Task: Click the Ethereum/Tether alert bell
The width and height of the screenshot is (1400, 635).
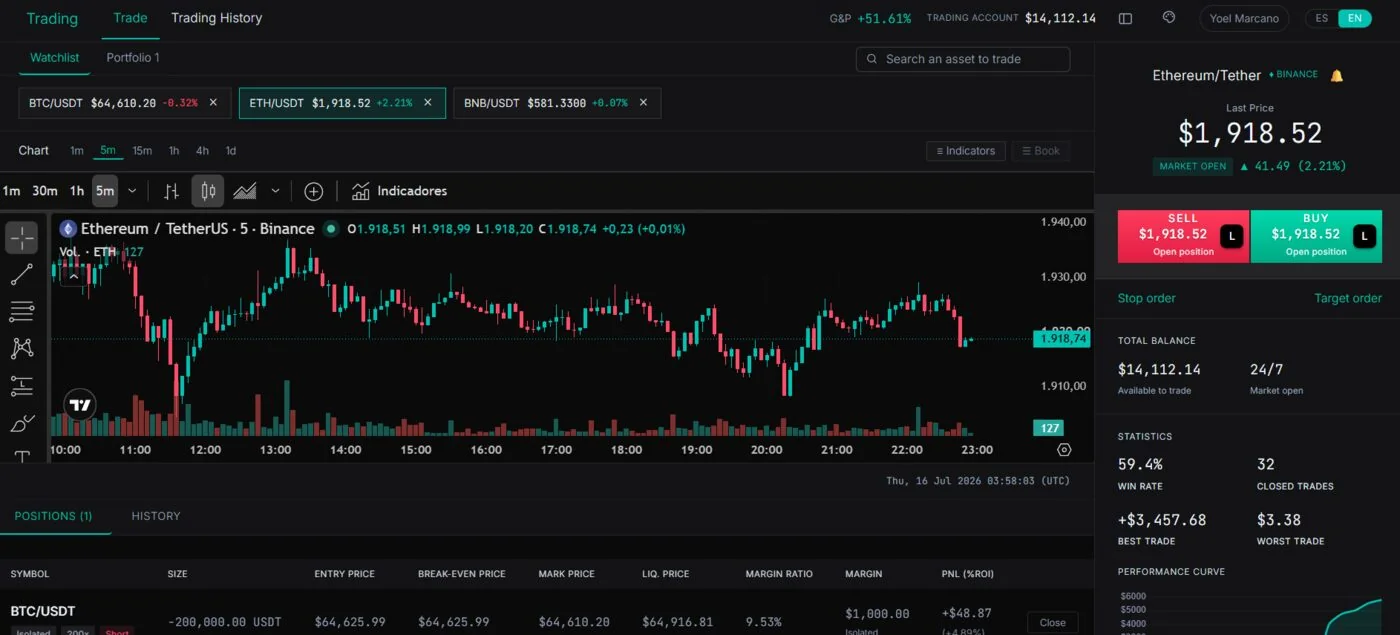Action: point(1337,75)
